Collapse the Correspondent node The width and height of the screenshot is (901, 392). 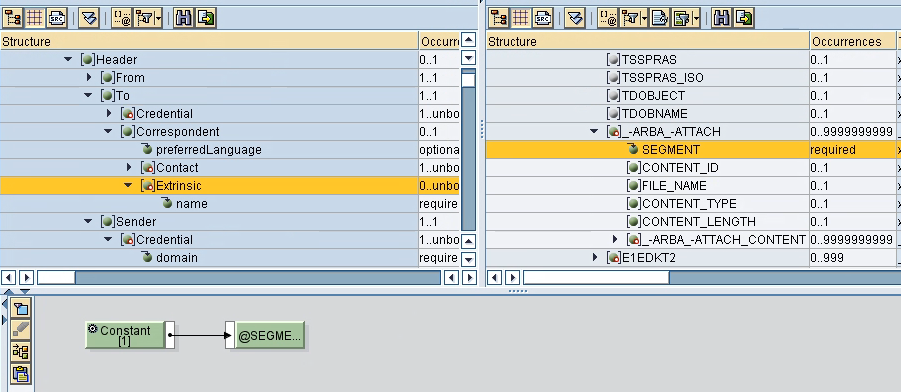tap(108, 132)
